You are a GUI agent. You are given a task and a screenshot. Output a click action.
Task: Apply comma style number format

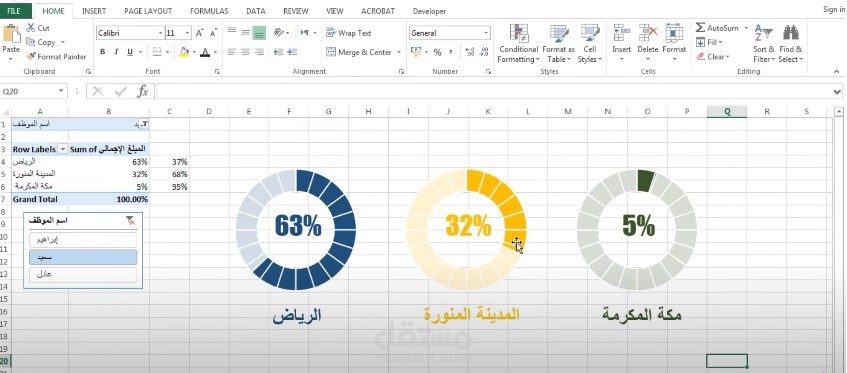pyautogui.click(x=450, y=52)
